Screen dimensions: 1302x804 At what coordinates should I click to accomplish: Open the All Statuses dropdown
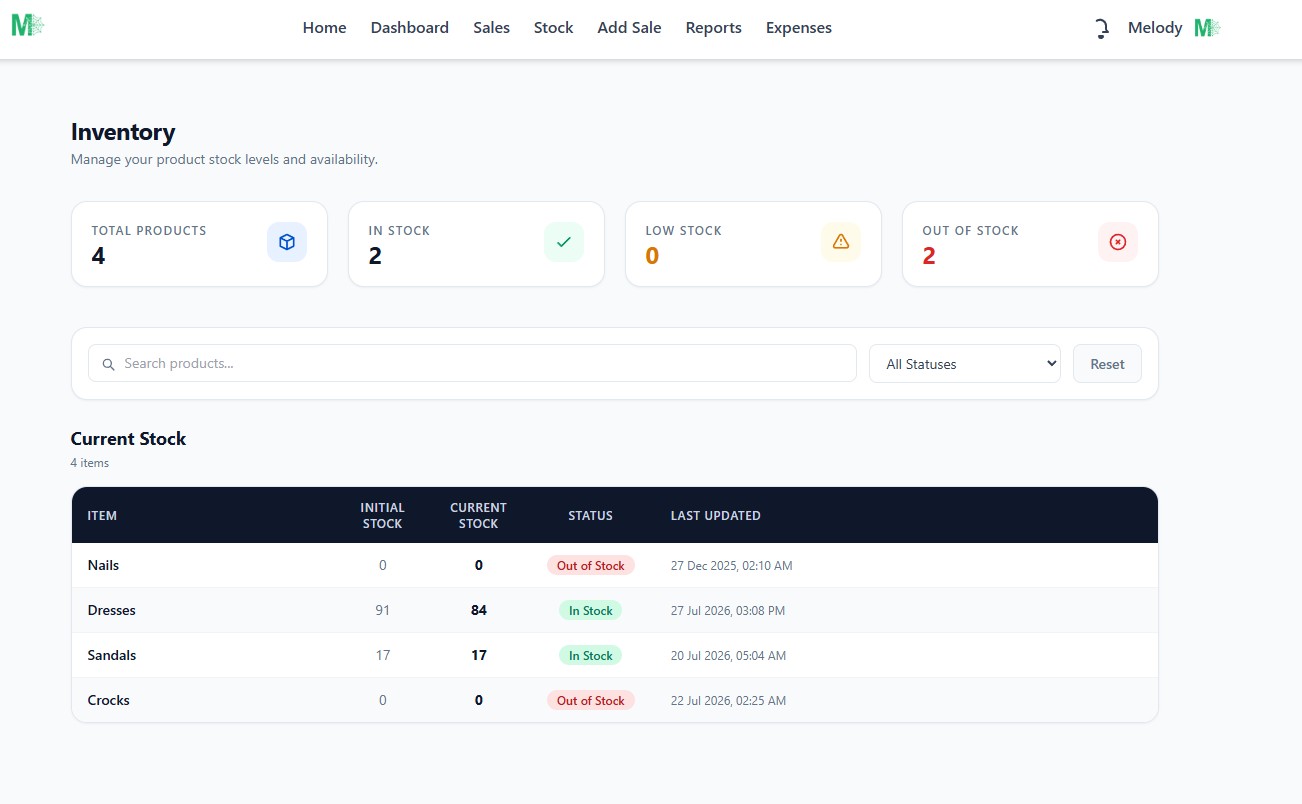tap(965, 364)
